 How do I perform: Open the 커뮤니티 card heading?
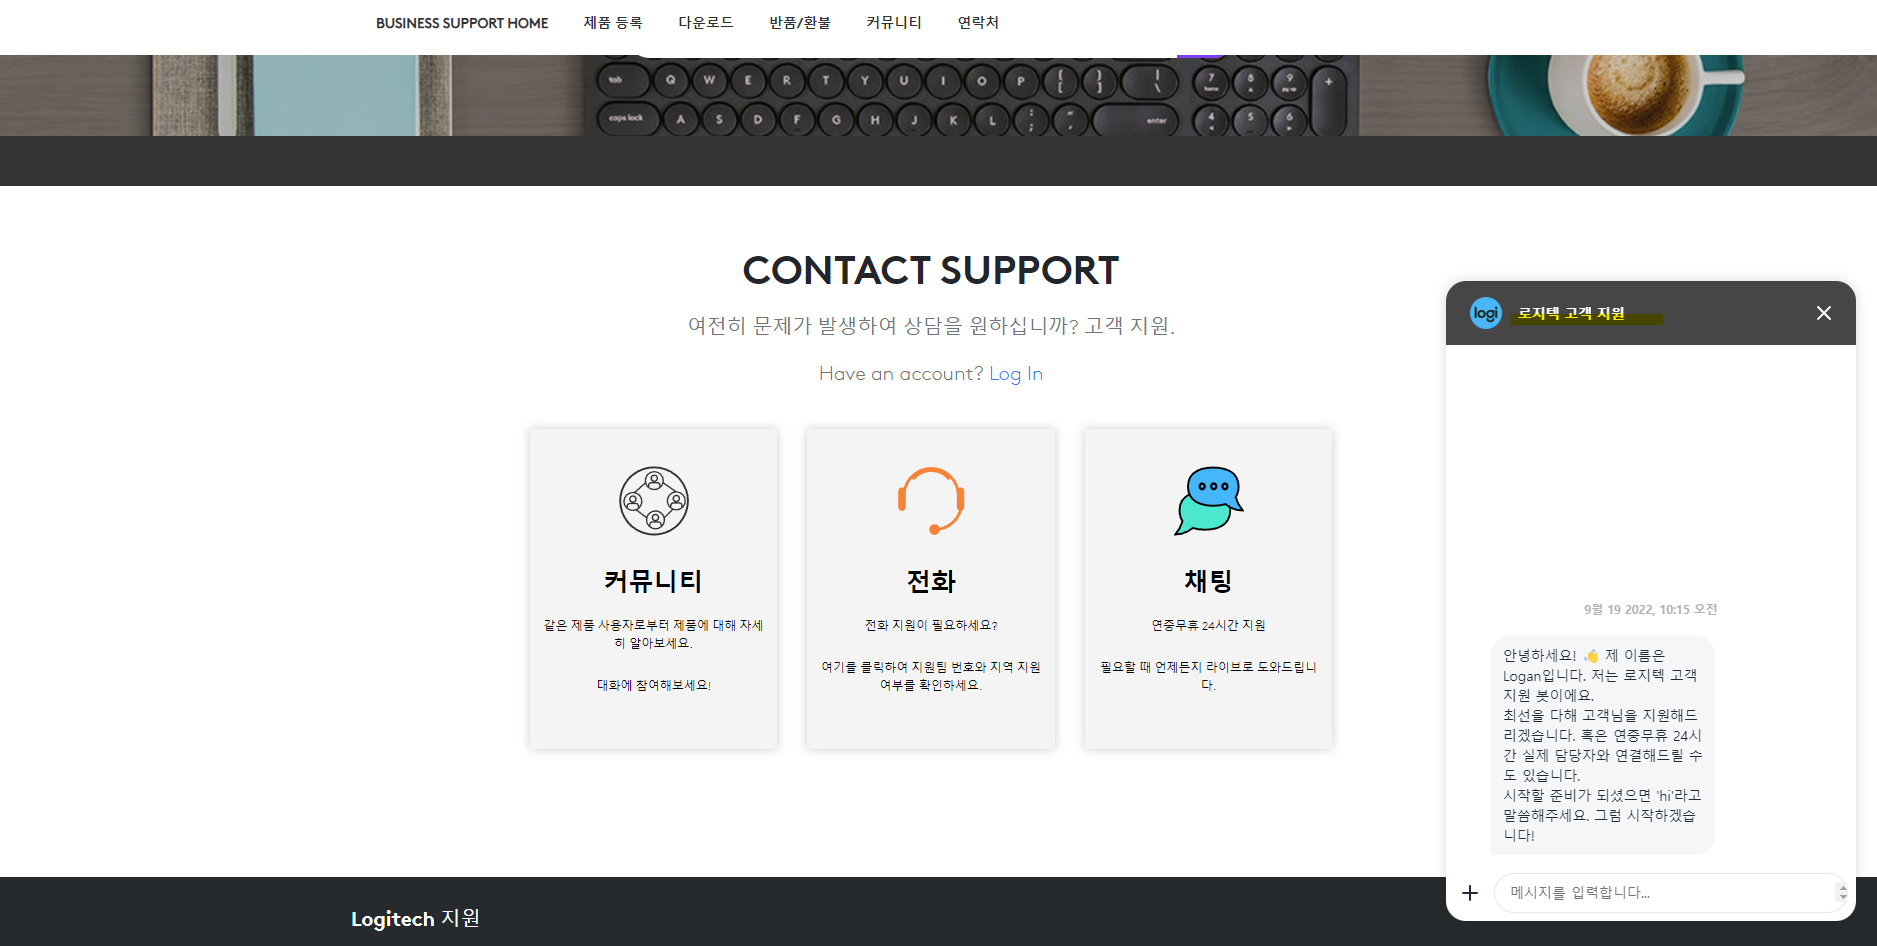tap(654, 581)
